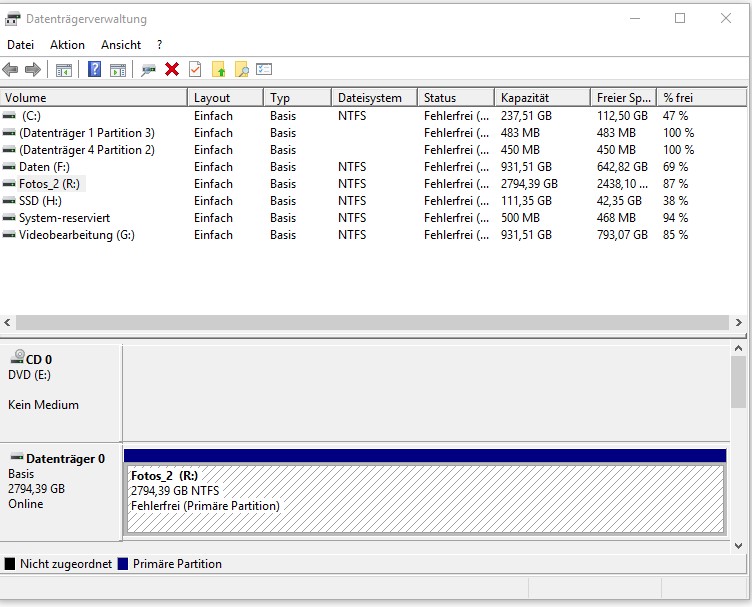This screenshot has width=752, height=607.
Task: Open the Datei menu
Action: tap(21, 45)
